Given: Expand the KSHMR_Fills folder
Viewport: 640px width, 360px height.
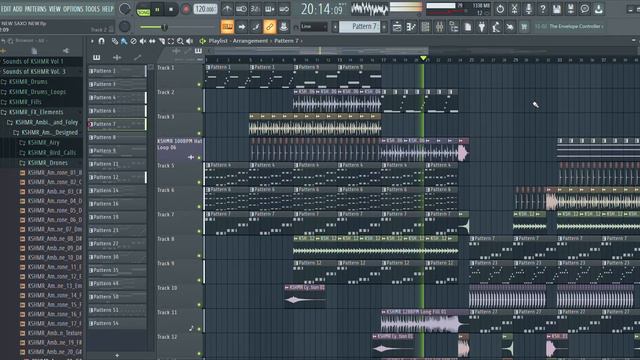Looking at the screenshot, I should (x=24, y=102).
